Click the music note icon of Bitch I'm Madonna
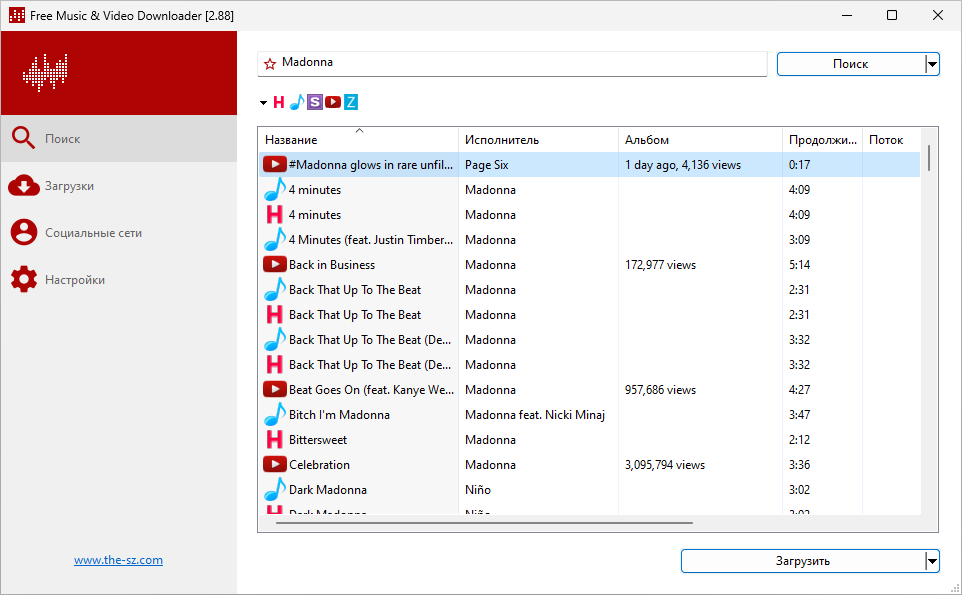The image size is (962, 595). [274, 415]
